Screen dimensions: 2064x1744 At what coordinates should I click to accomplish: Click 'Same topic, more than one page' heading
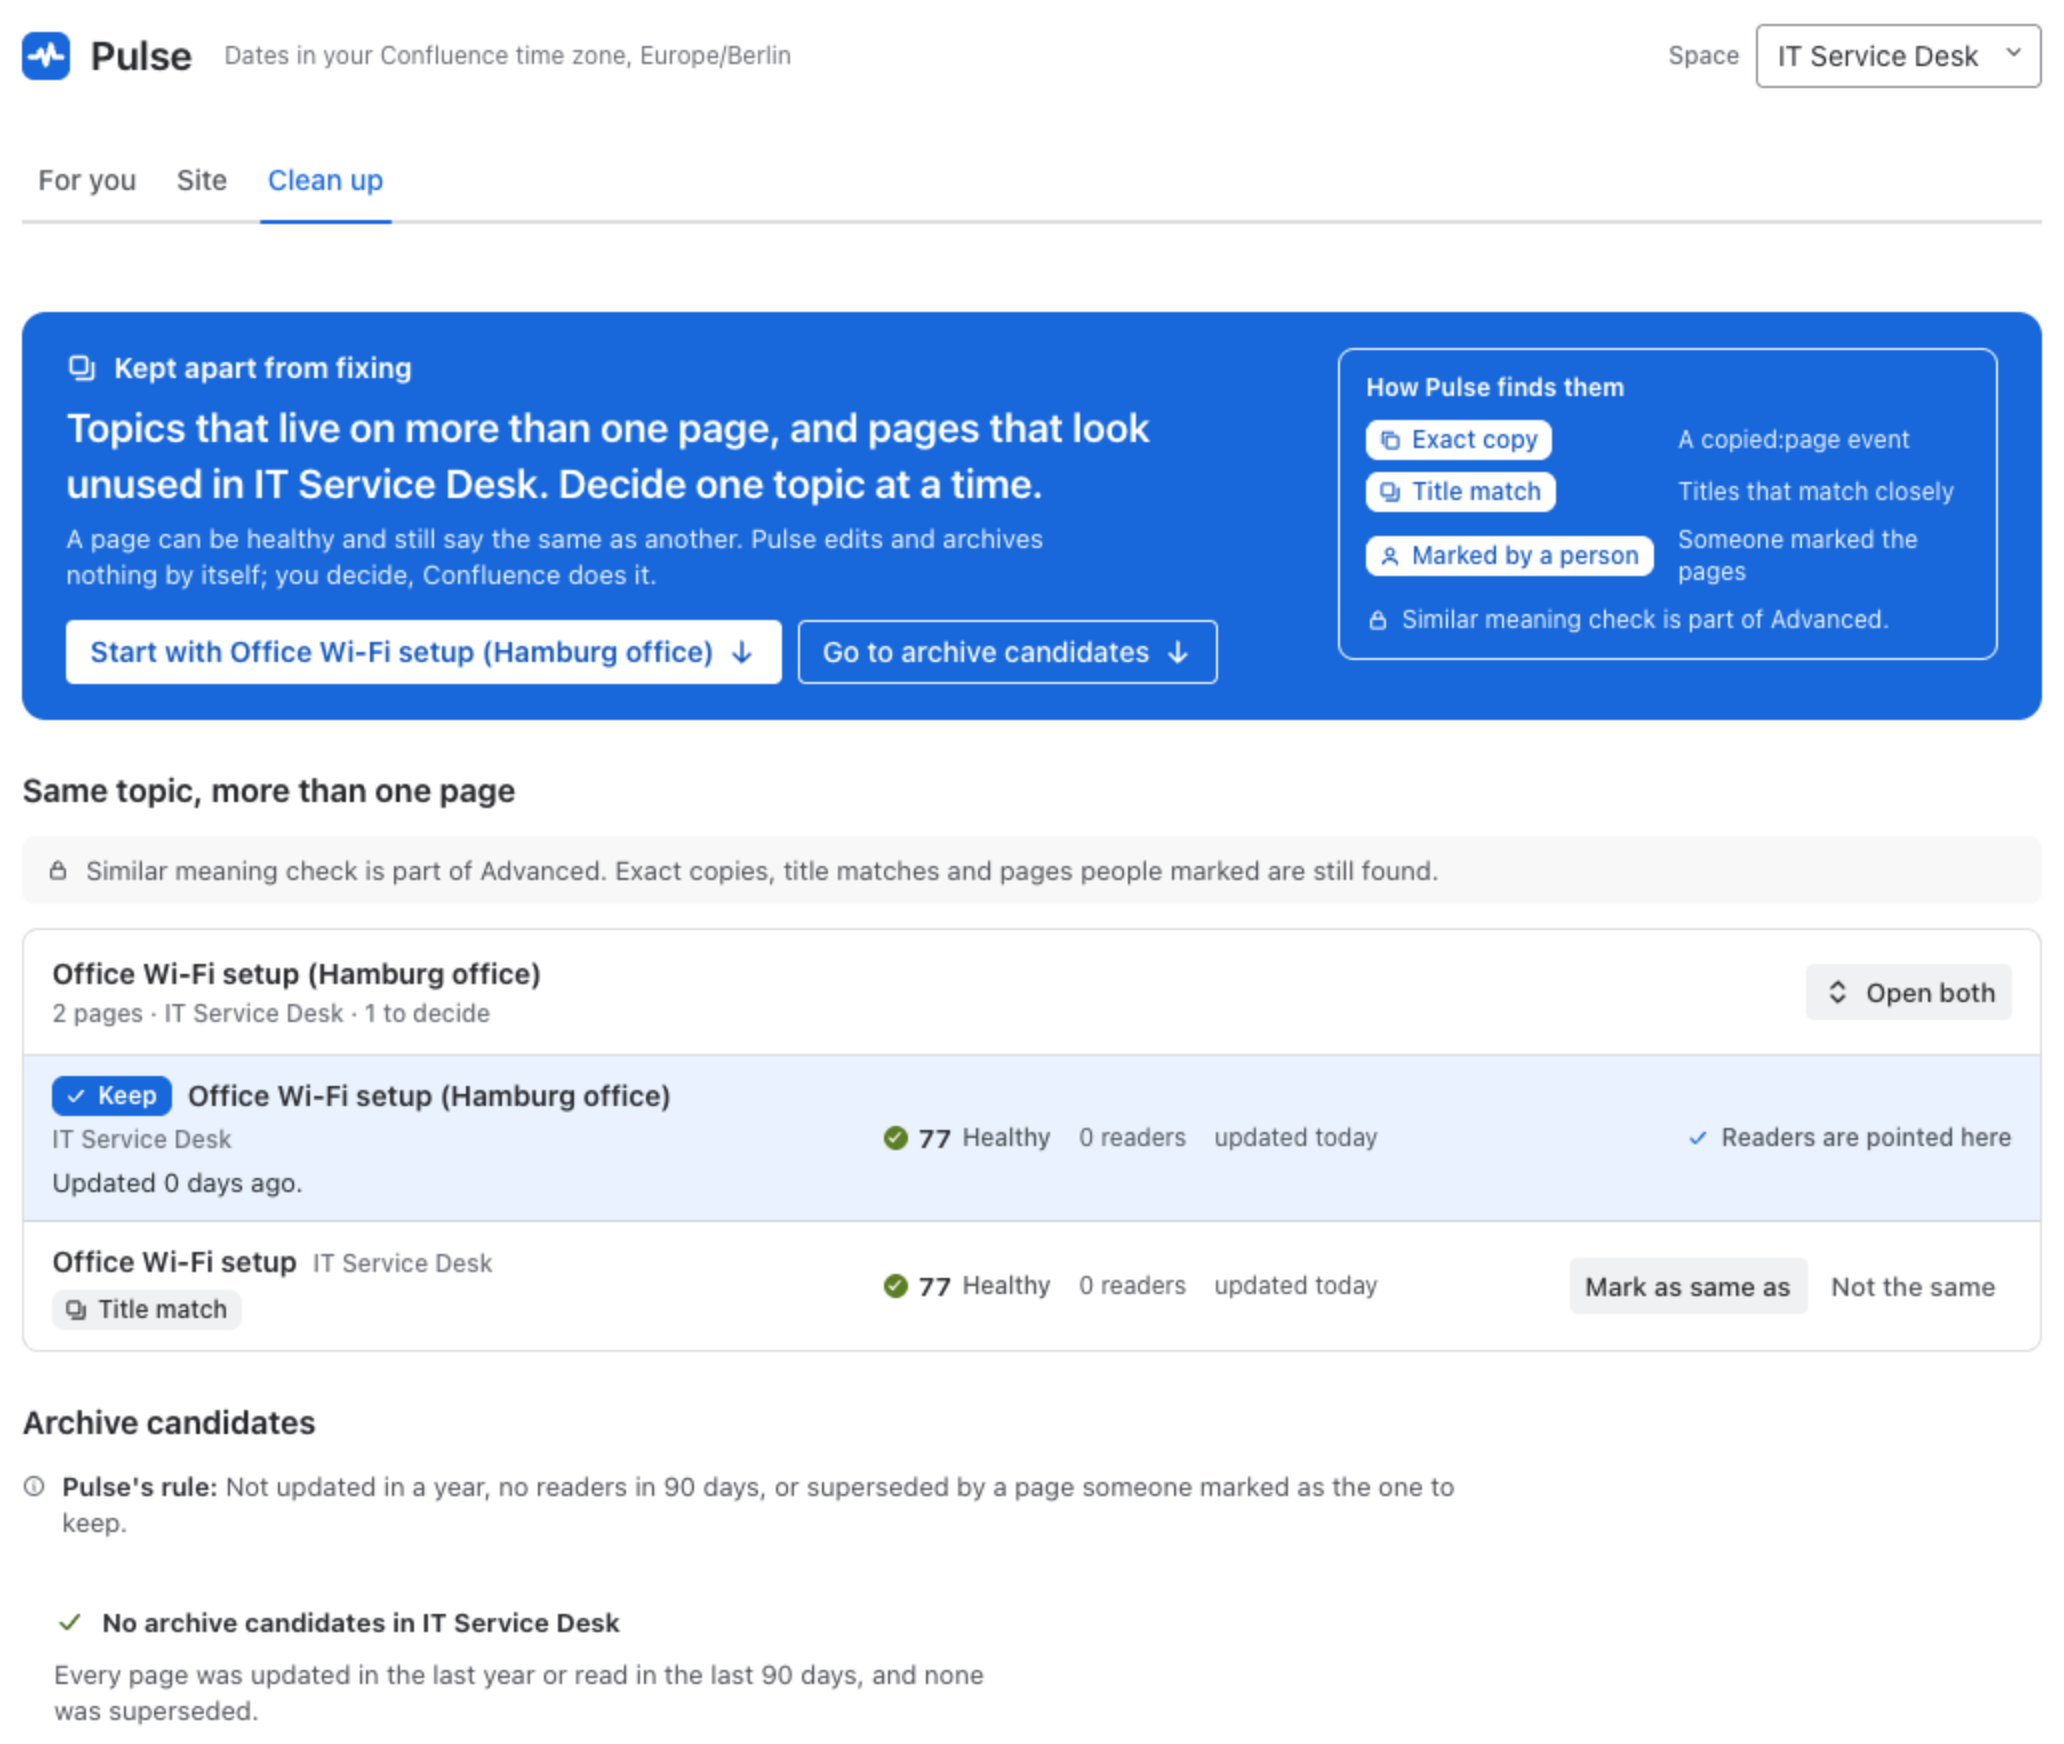click(269, 791)
